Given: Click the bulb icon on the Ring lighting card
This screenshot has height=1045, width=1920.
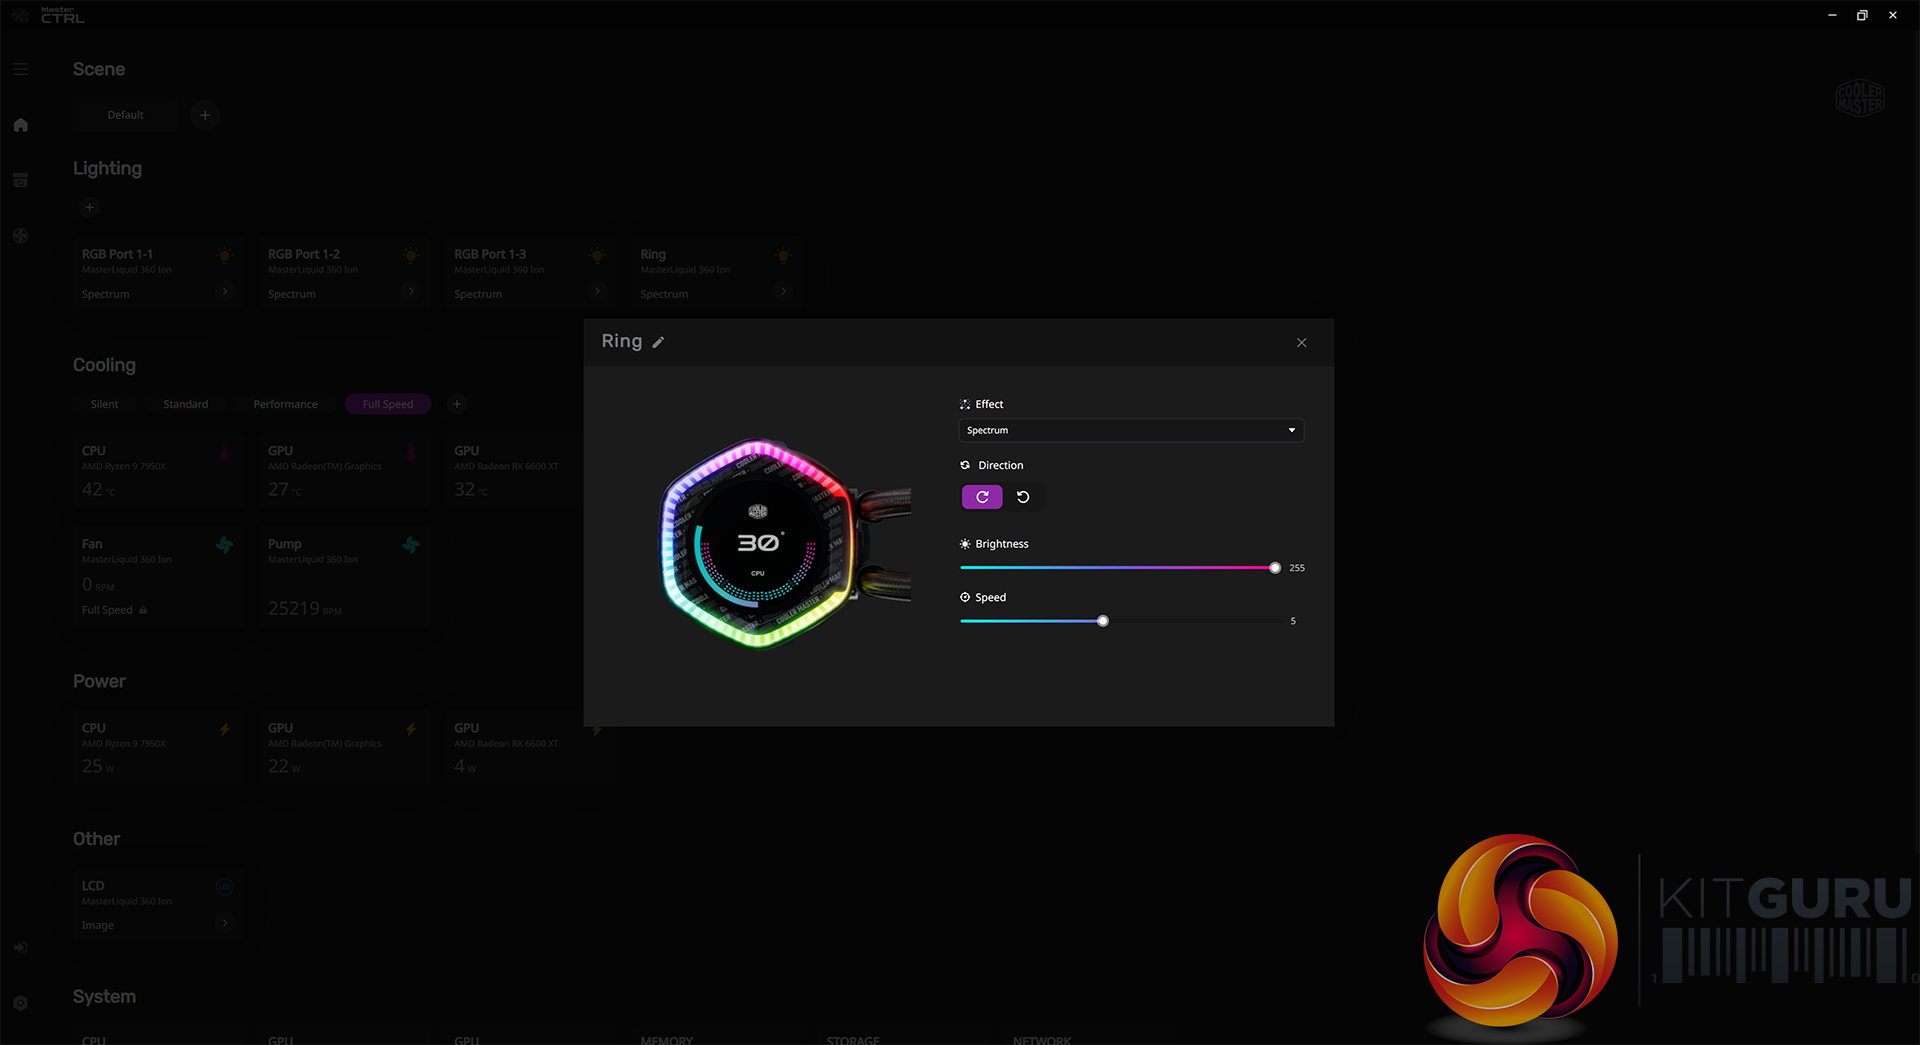Looking at the screenshot, I should pos(783,256).
